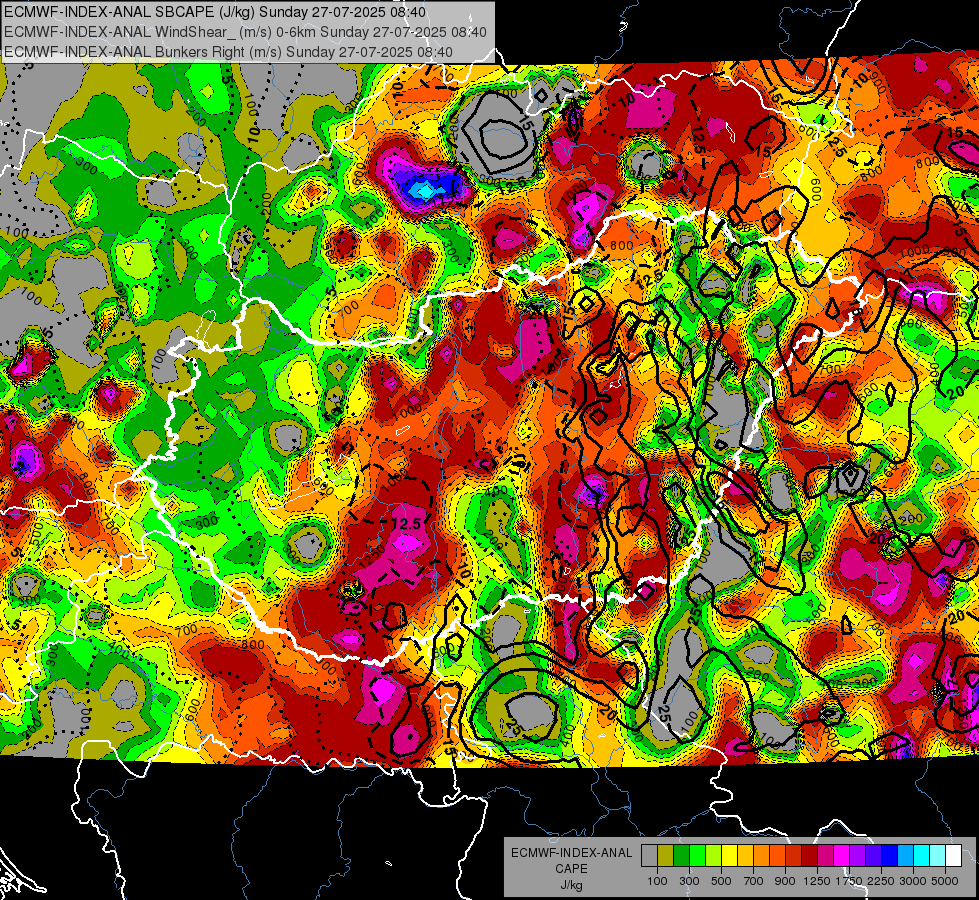
Task: Click the 'ECMWF-INDEX-ANAL' label in the legend box
Action: [572, 853]
